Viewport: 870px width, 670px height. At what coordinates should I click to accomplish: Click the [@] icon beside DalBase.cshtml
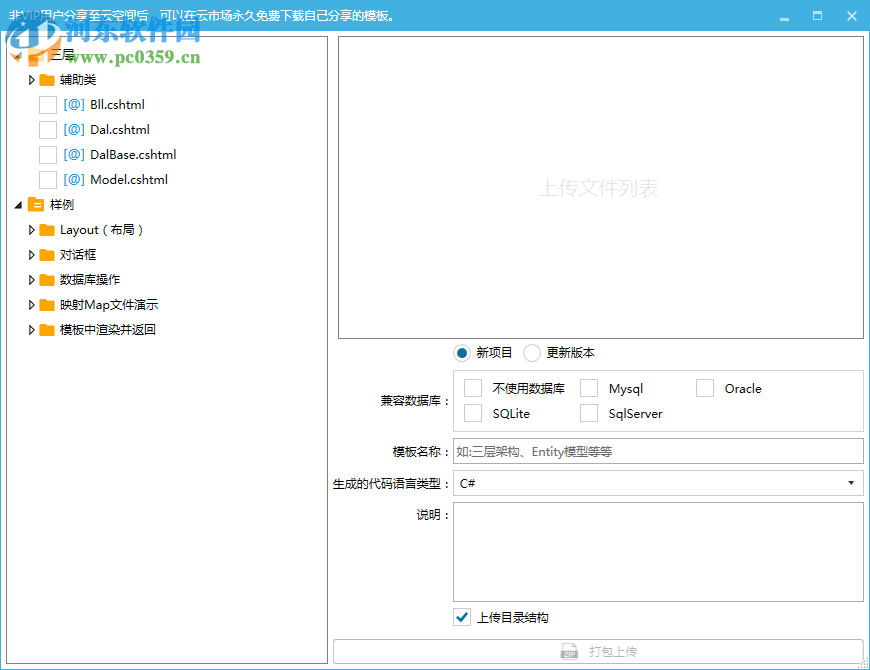[74, 155]
